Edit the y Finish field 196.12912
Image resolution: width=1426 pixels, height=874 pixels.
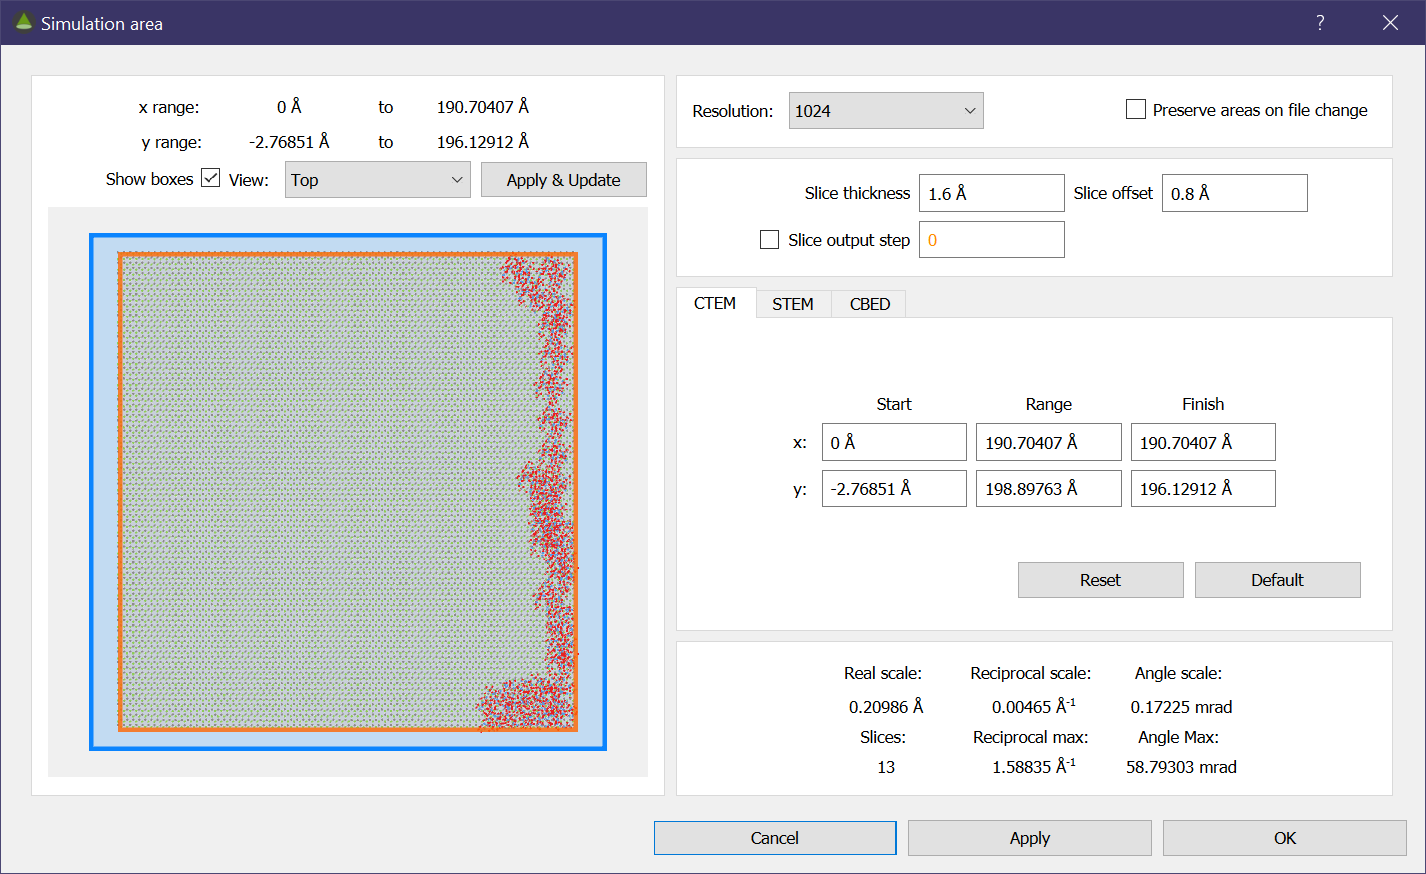tap(1203, 488)
